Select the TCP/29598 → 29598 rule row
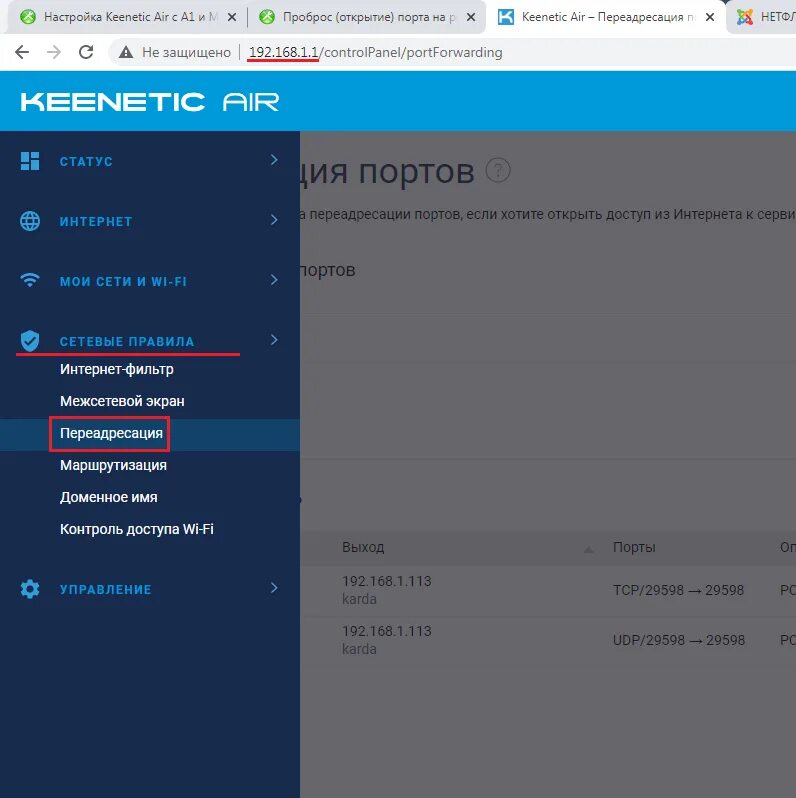Viewport: 796px width, 798px height. [548, 590]
